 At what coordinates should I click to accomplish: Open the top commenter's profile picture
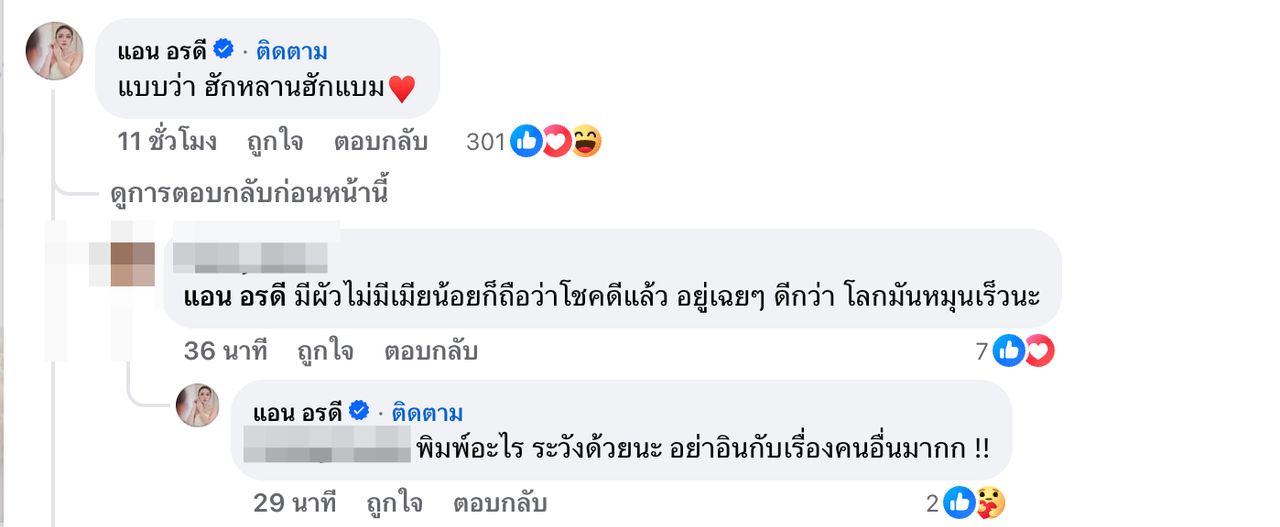point(54,50)
